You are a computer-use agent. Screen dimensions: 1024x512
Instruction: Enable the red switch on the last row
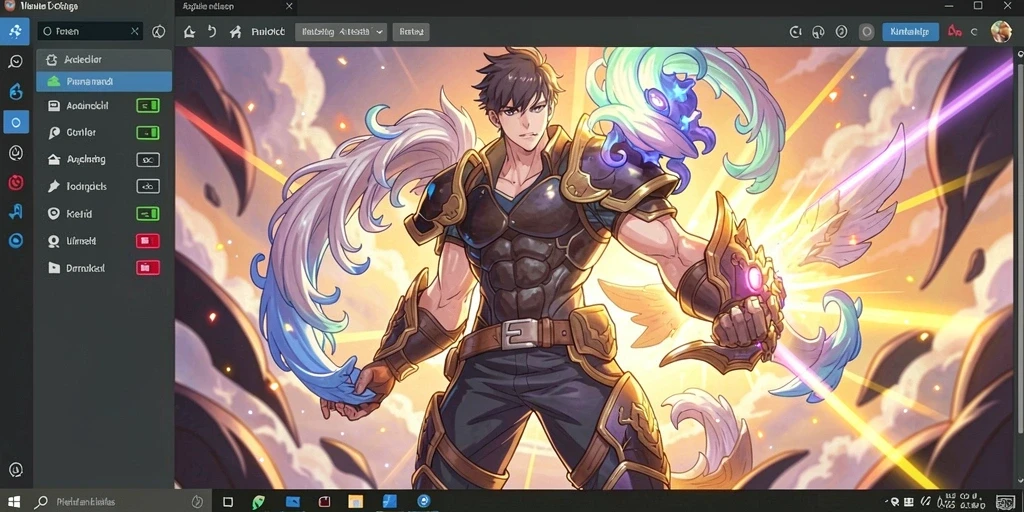tap(148, 268)
